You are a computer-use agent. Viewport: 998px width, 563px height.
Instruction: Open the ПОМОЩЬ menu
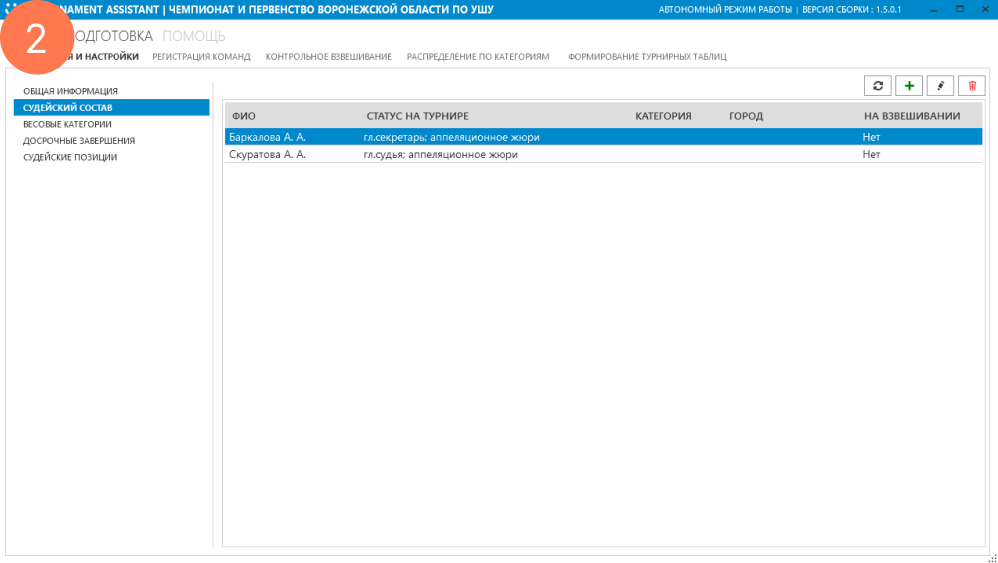click(194, 36)
